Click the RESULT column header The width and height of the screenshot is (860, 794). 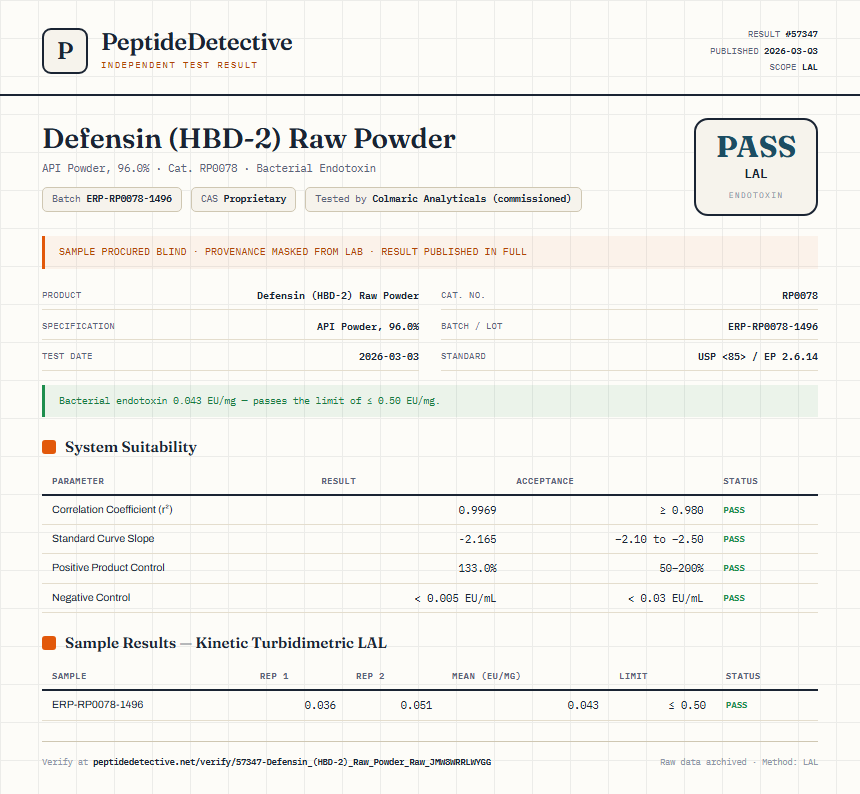[338, 481]
